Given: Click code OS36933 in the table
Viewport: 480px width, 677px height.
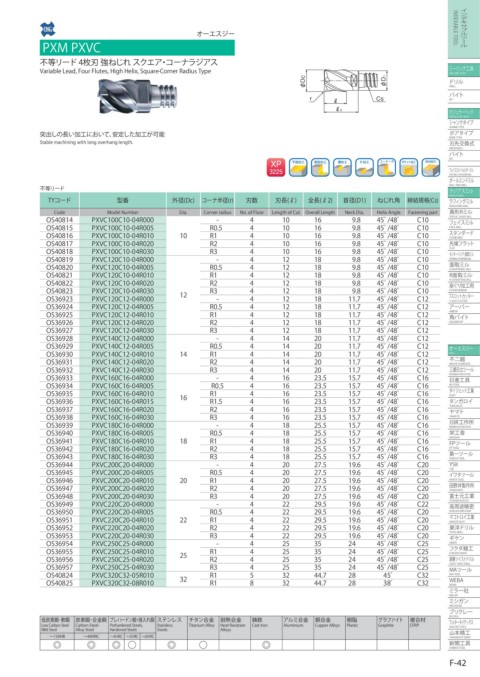Looking at the screenshot, I should [60, 378].
